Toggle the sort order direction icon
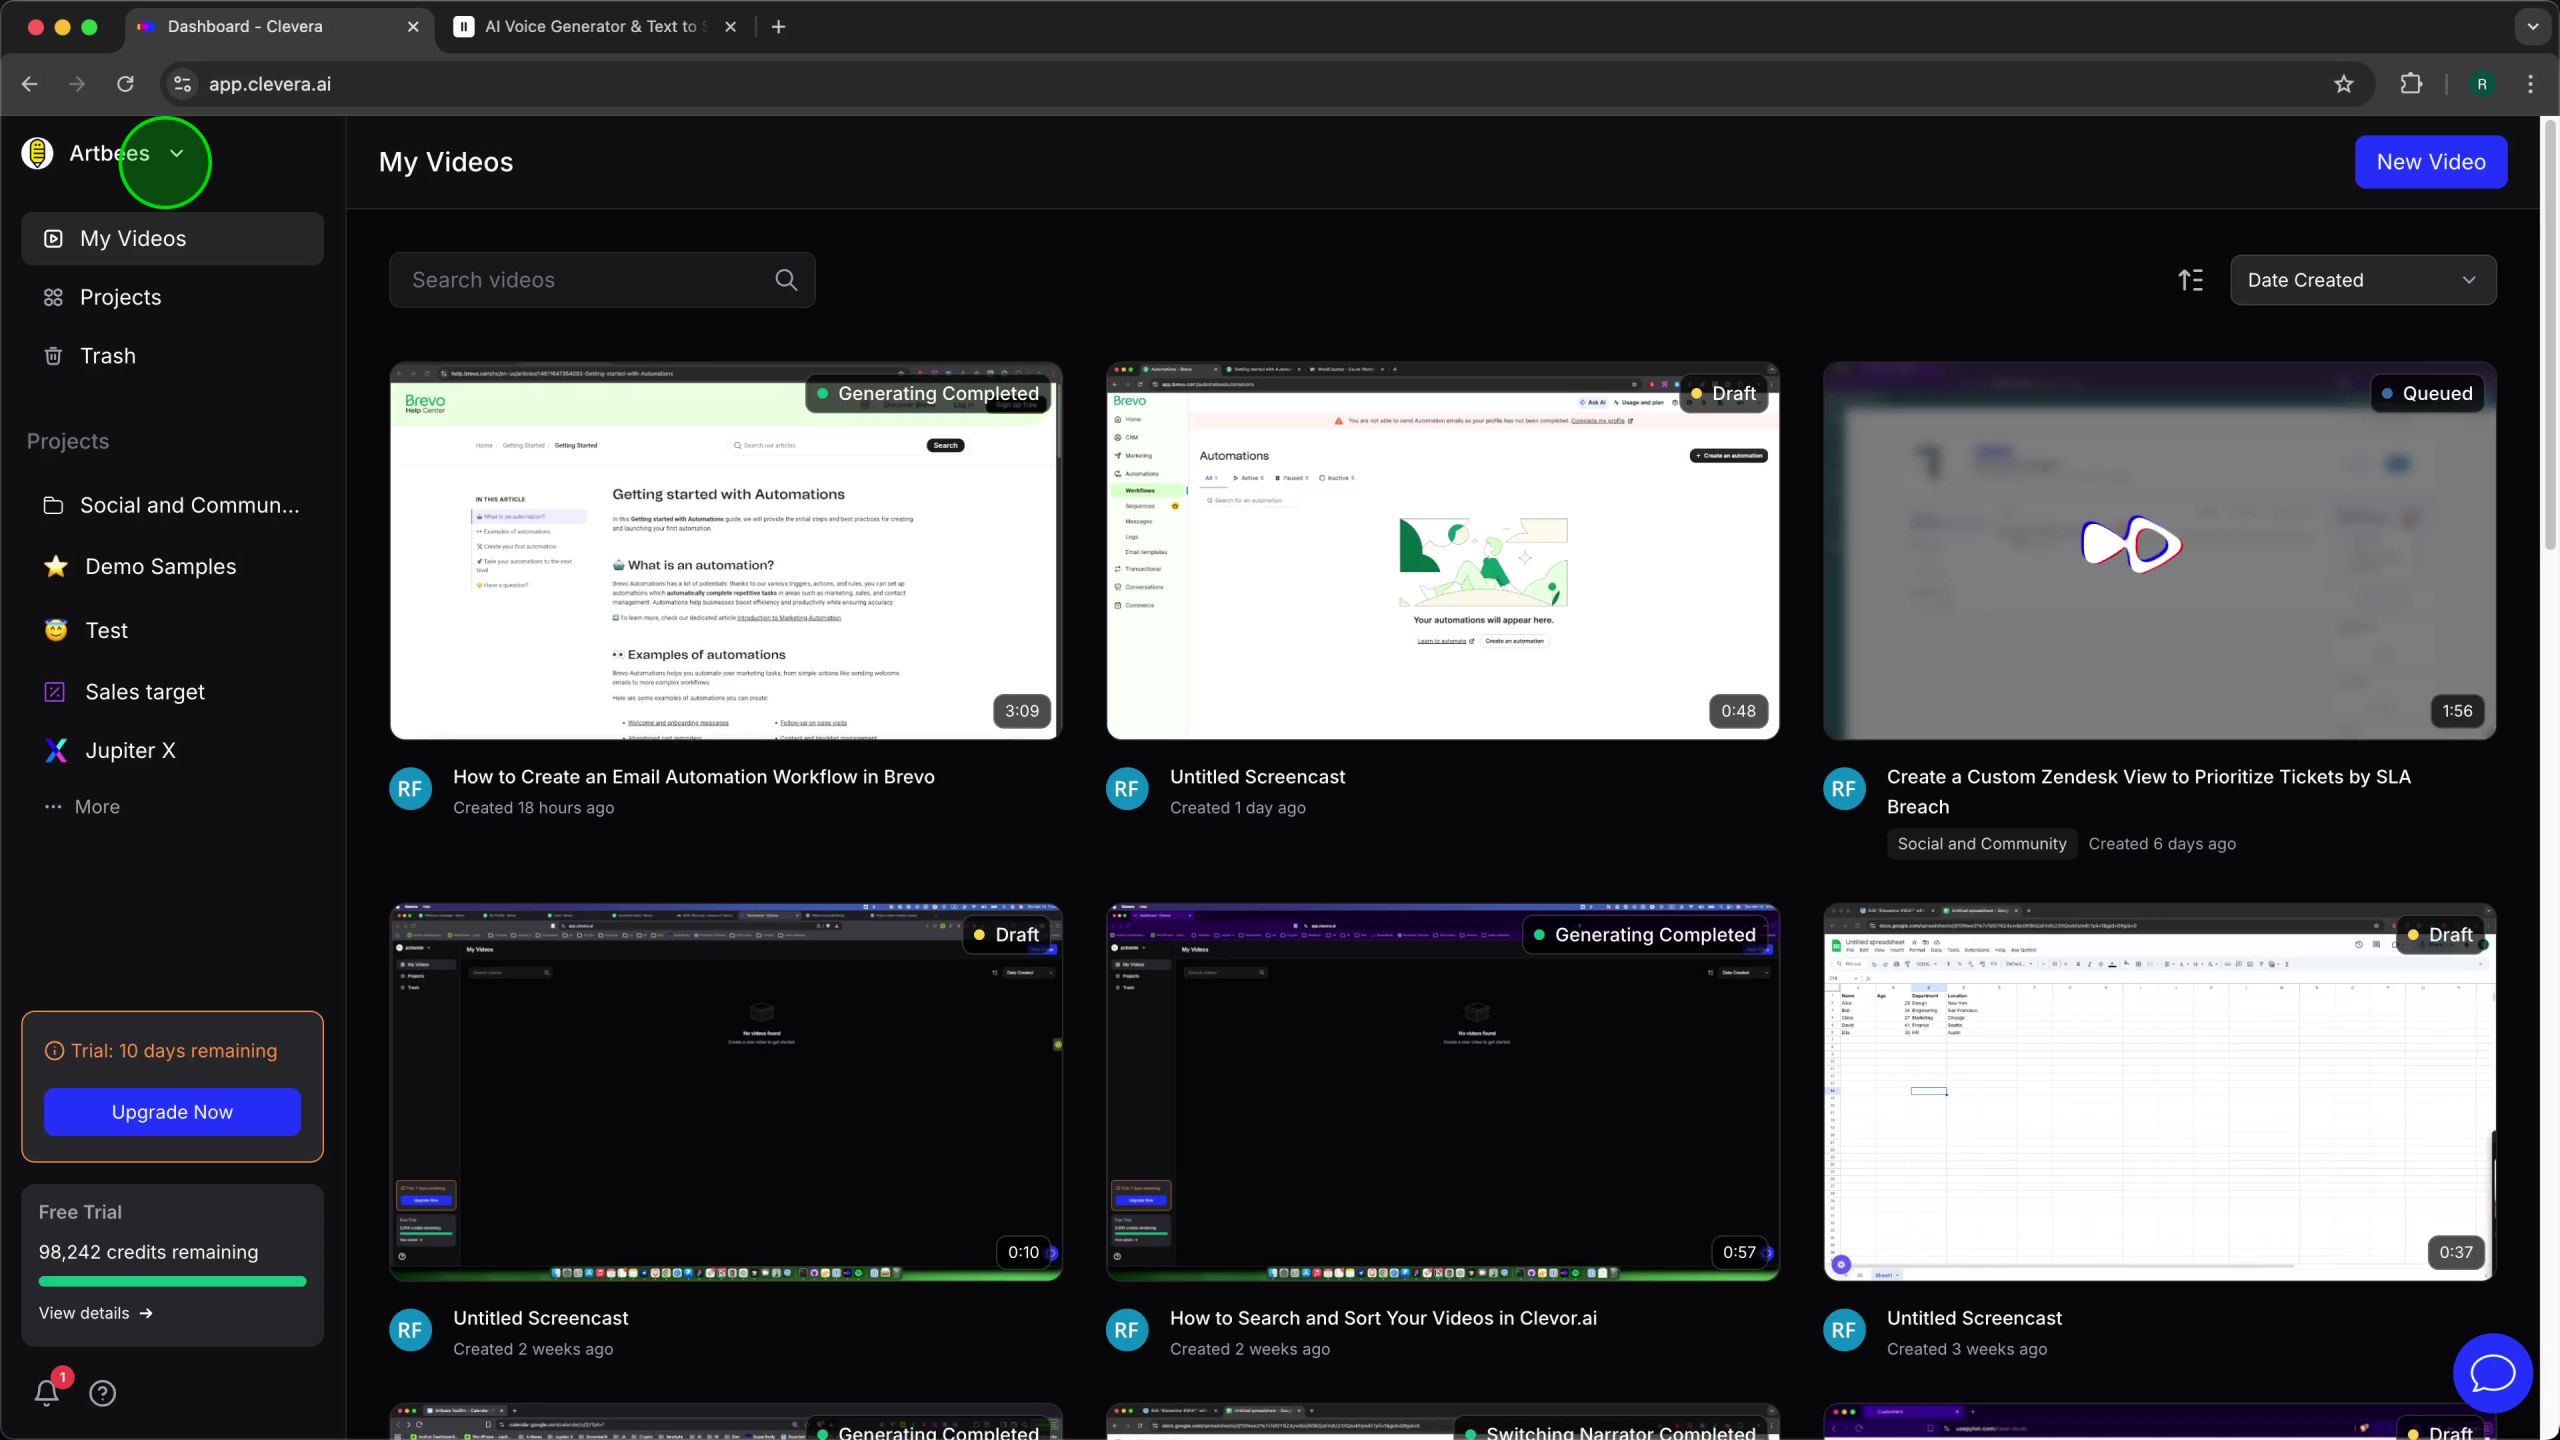The image size is (2560, 1440). pyautogui.click(x=2190, y=280)
